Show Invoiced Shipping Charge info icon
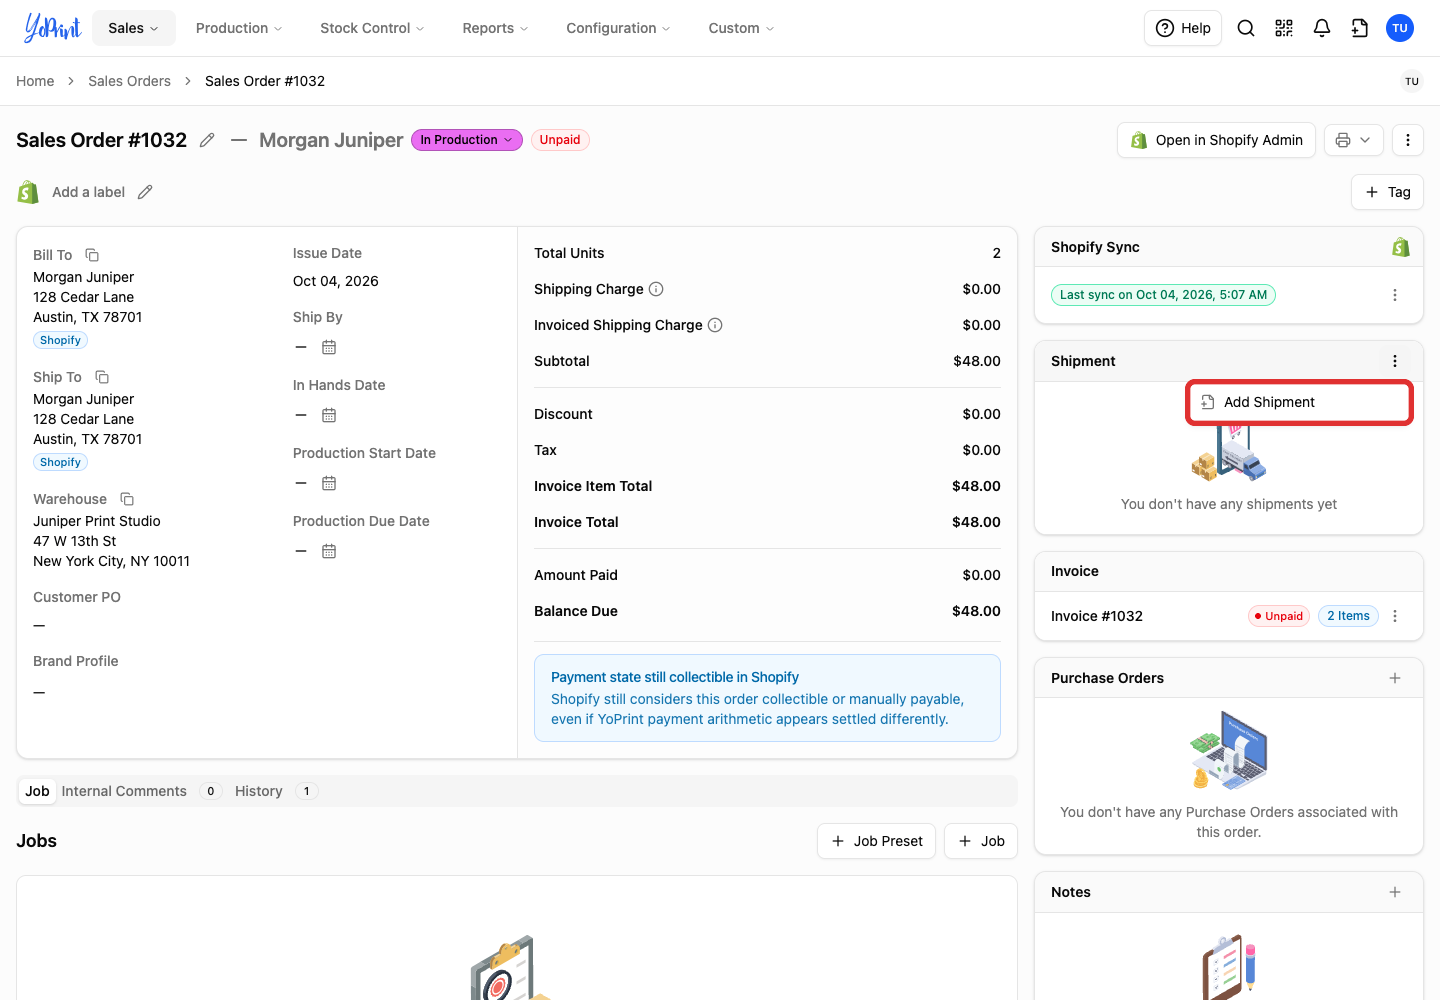This screenshot has height=1000, width=1440. click(x=715, y=325)
